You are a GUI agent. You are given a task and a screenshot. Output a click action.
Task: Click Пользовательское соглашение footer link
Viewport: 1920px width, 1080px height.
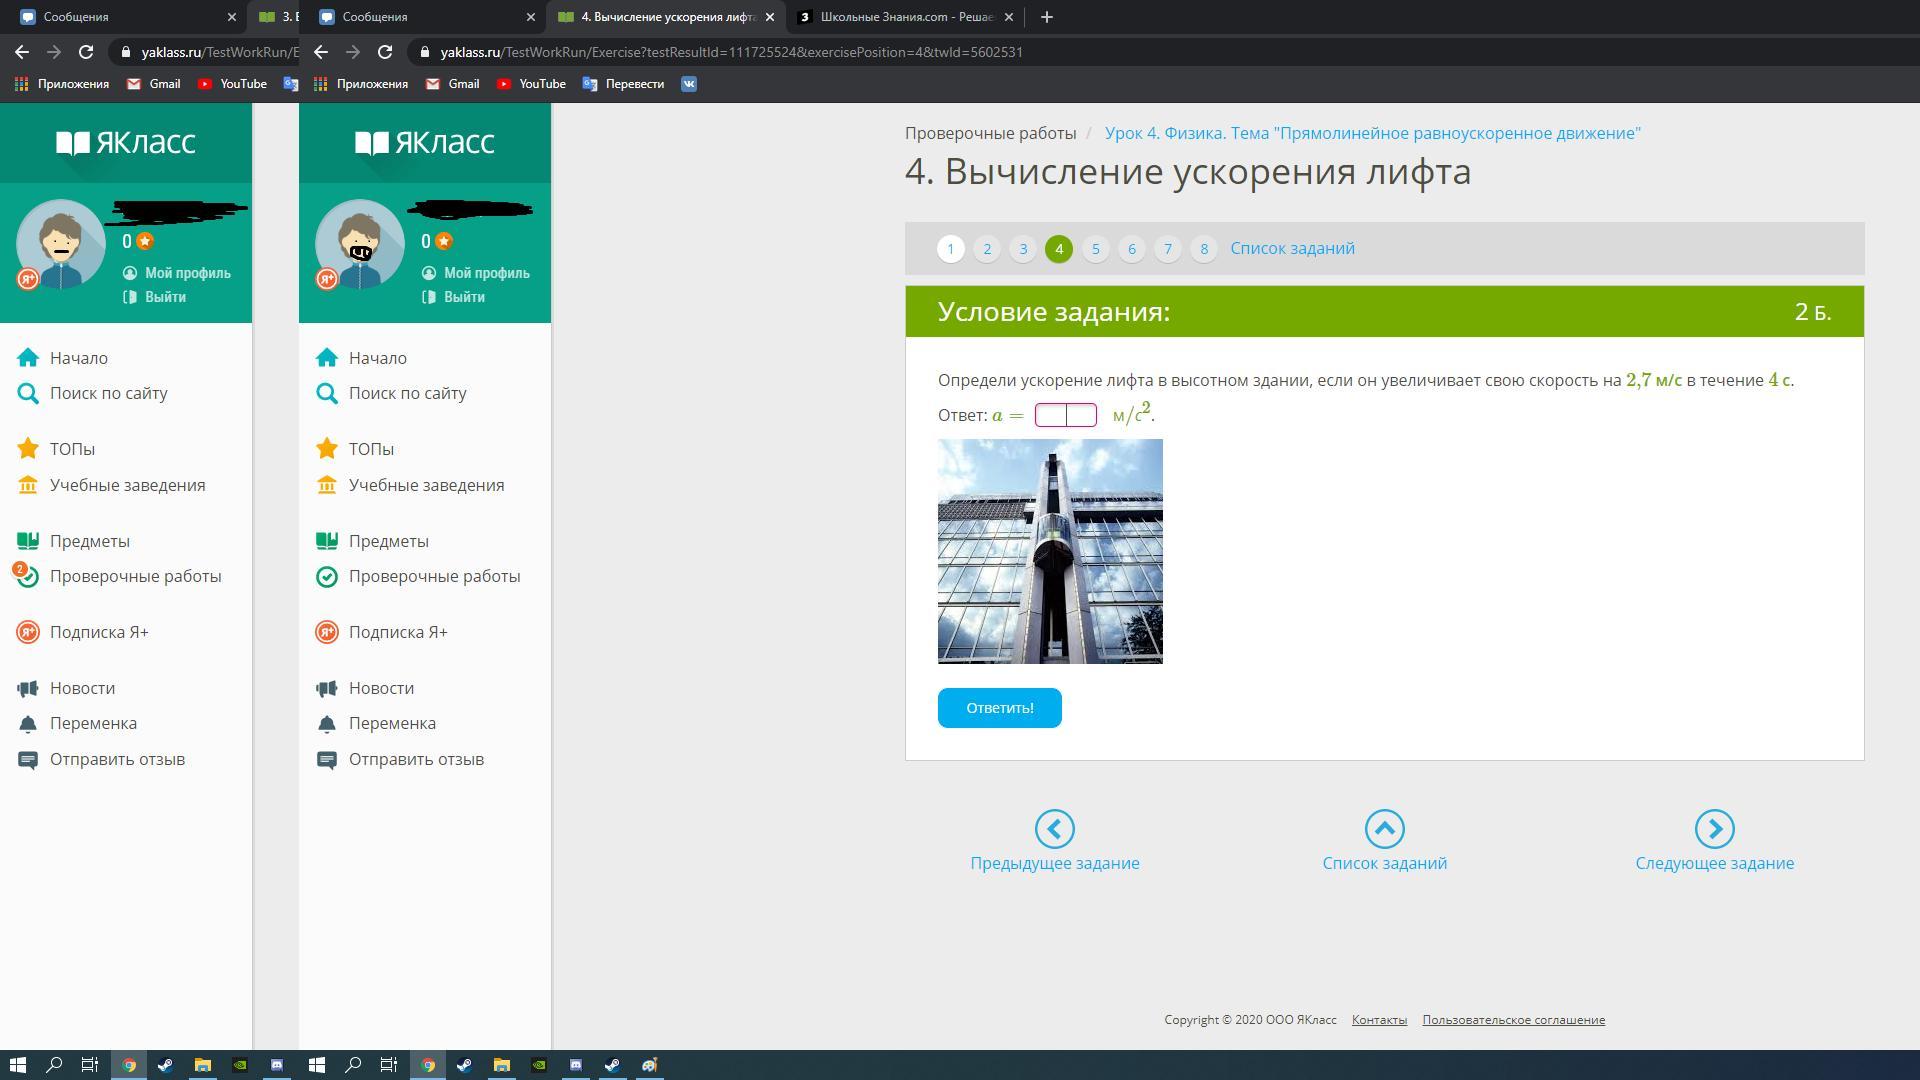pos(1513,1020)
